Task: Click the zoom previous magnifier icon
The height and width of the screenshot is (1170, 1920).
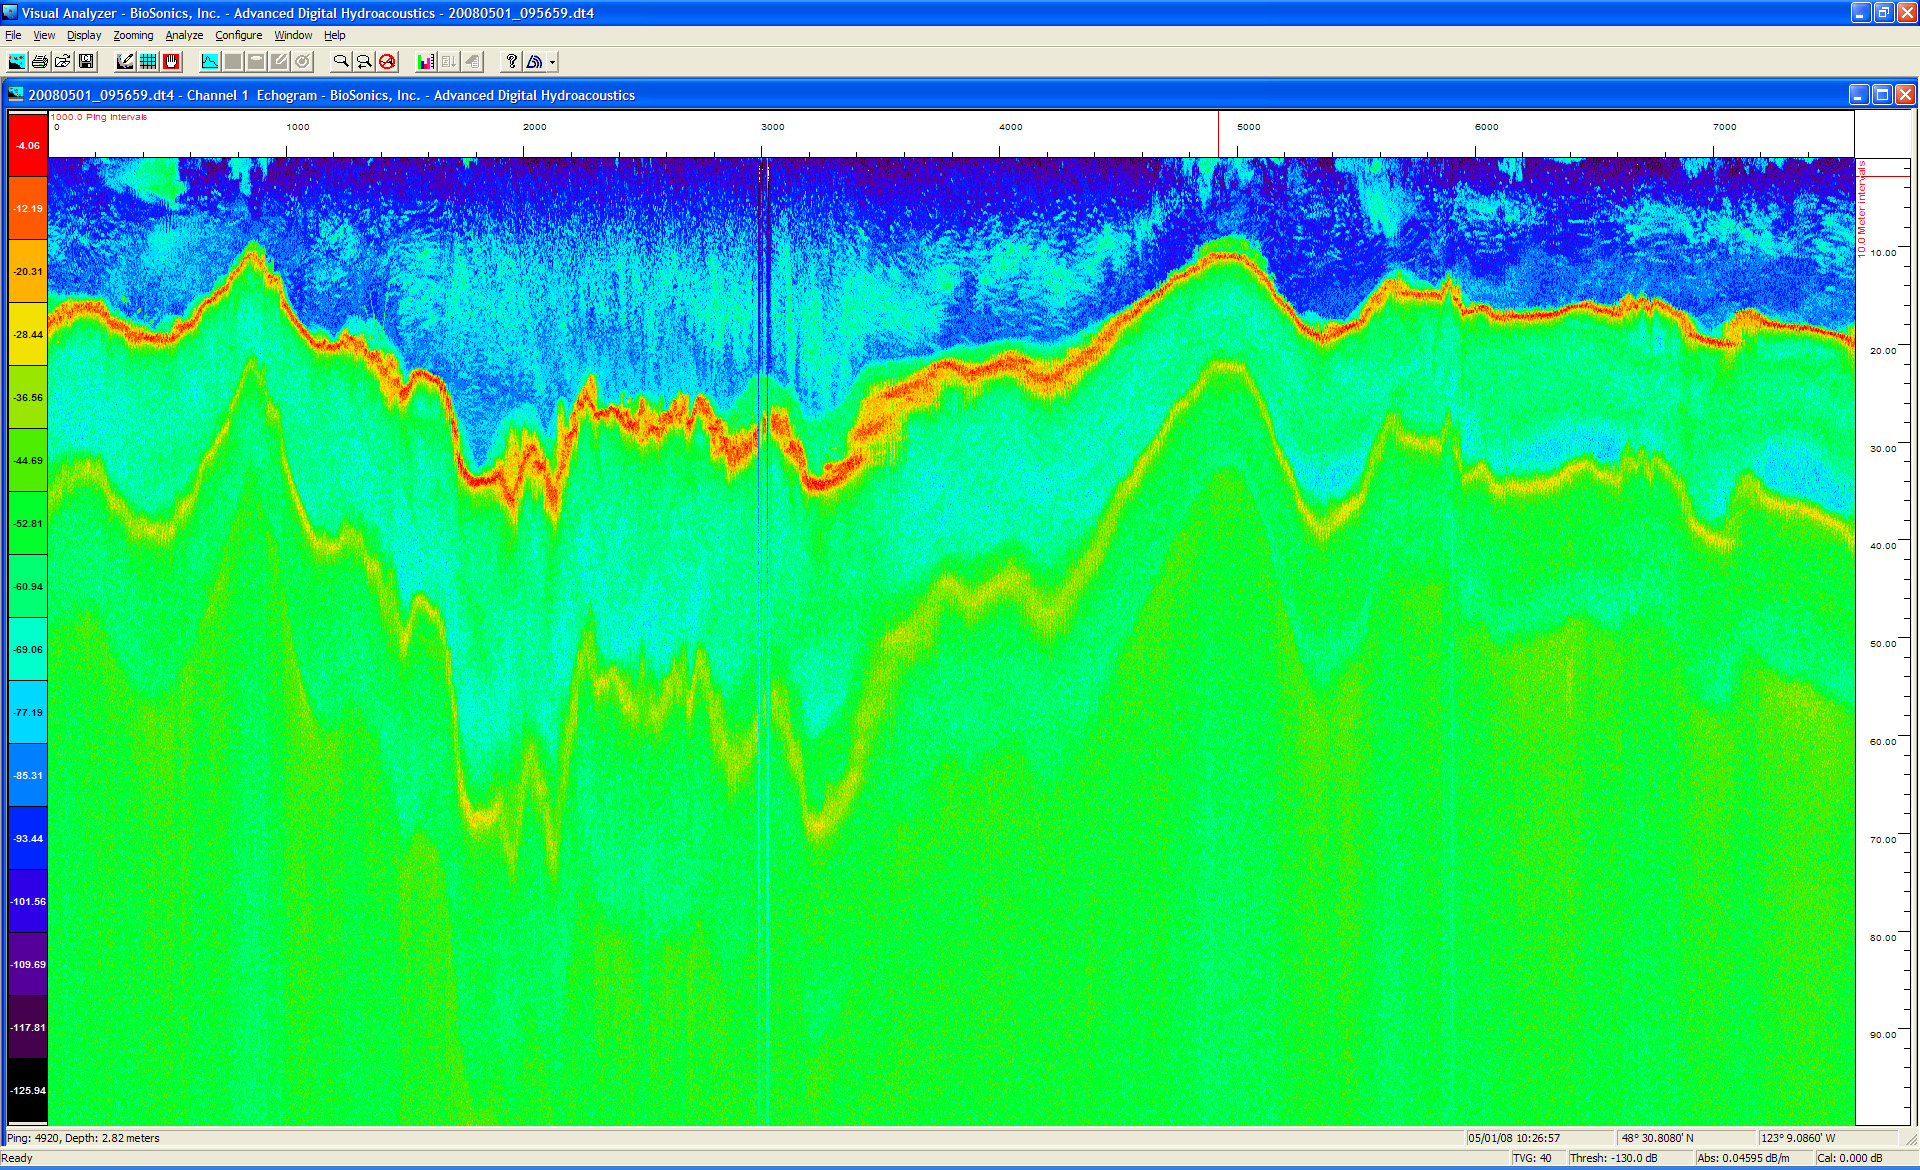Action: [x=364, y=62]
